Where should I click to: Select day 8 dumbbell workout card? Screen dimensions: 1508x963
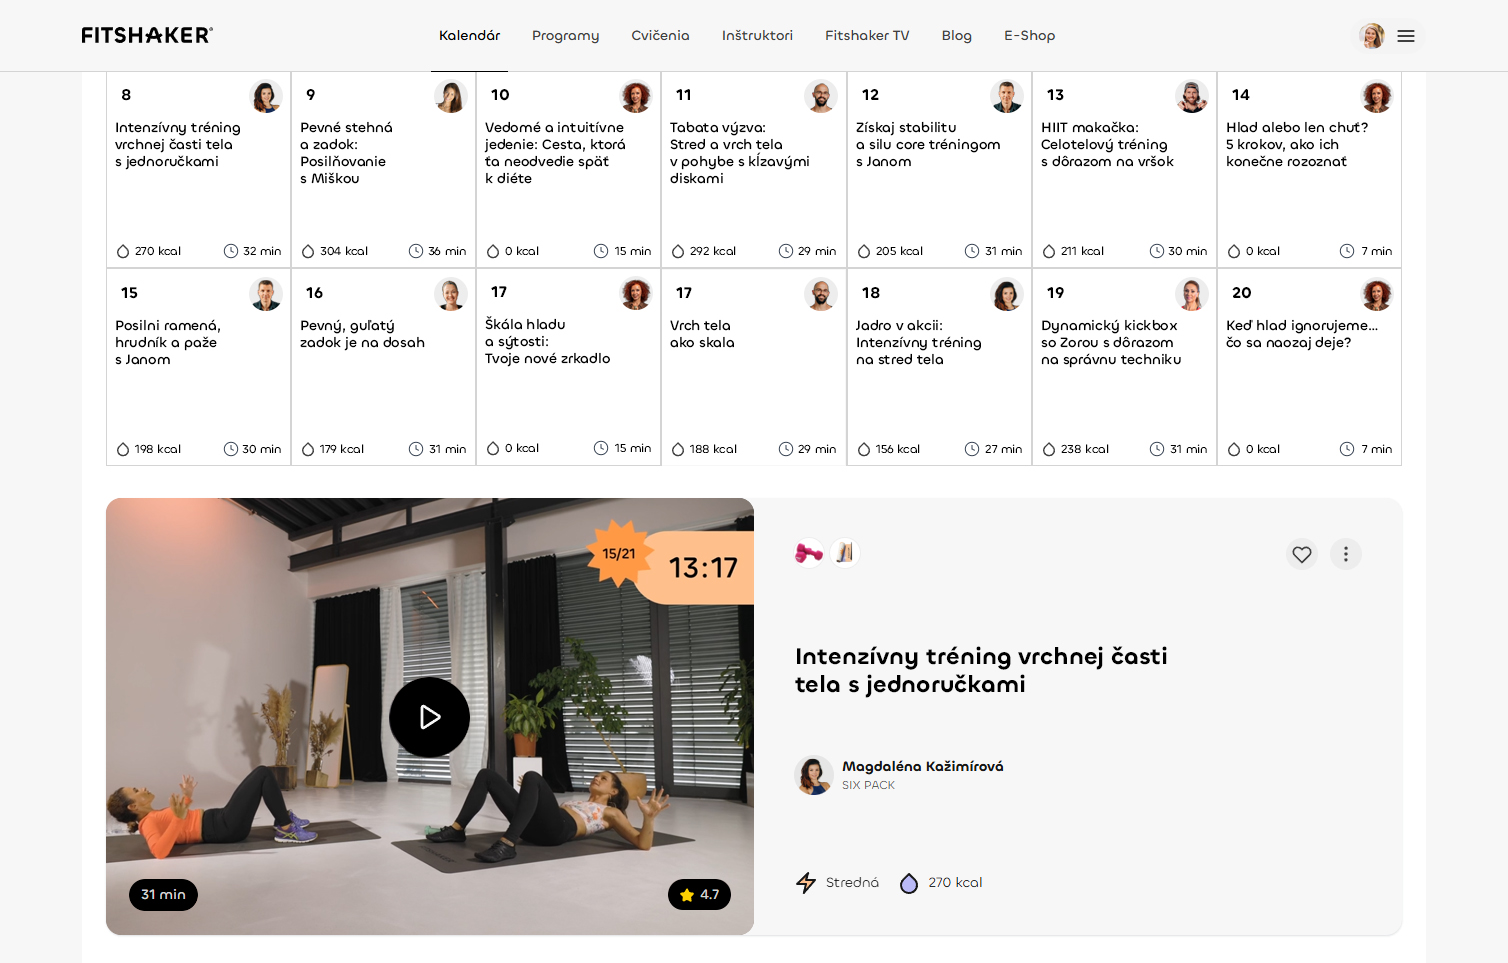198,169
